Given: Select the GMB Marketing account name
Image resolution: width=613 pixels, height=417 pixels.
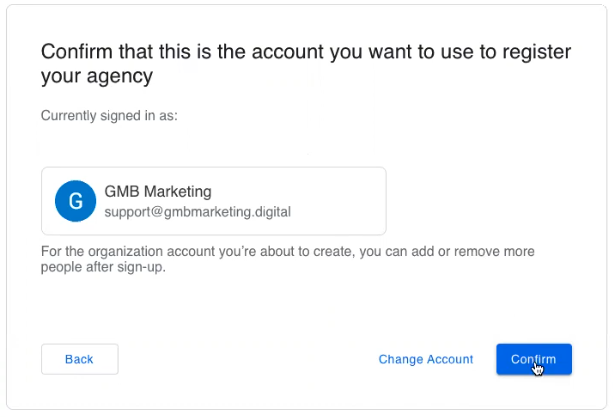Looking at the screenshot, I should (x=158, y=191).
